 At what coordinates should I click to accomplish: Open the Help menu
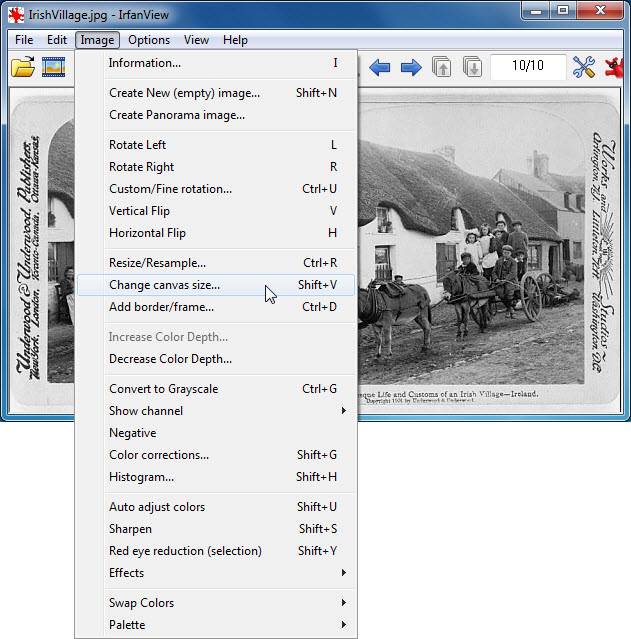[x=235, y=40]
